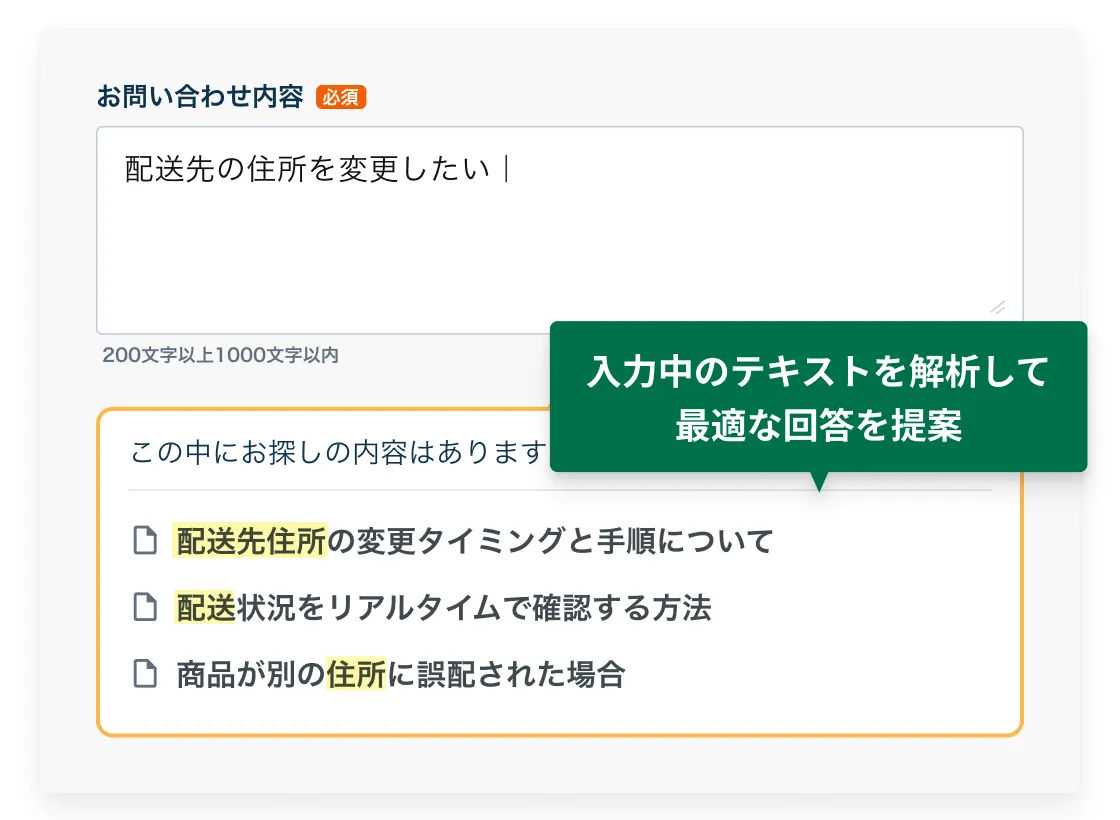The width and height of the screenshot is (1120, 820).
Task: Open 配送先住所の変更タイミングと手順について article
Action: [x=474, y=541]
